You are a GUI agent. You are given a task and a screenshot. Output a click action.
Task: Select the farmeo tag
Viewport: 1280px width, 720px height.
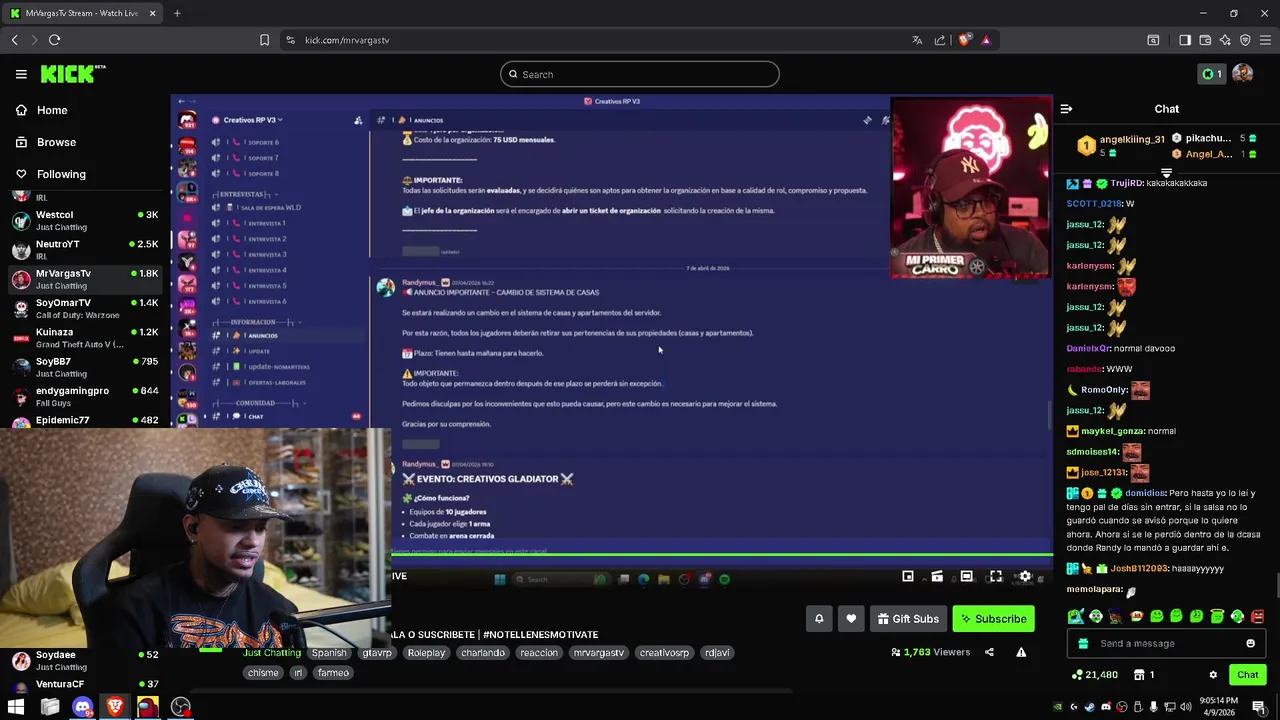tap(333, 673)
